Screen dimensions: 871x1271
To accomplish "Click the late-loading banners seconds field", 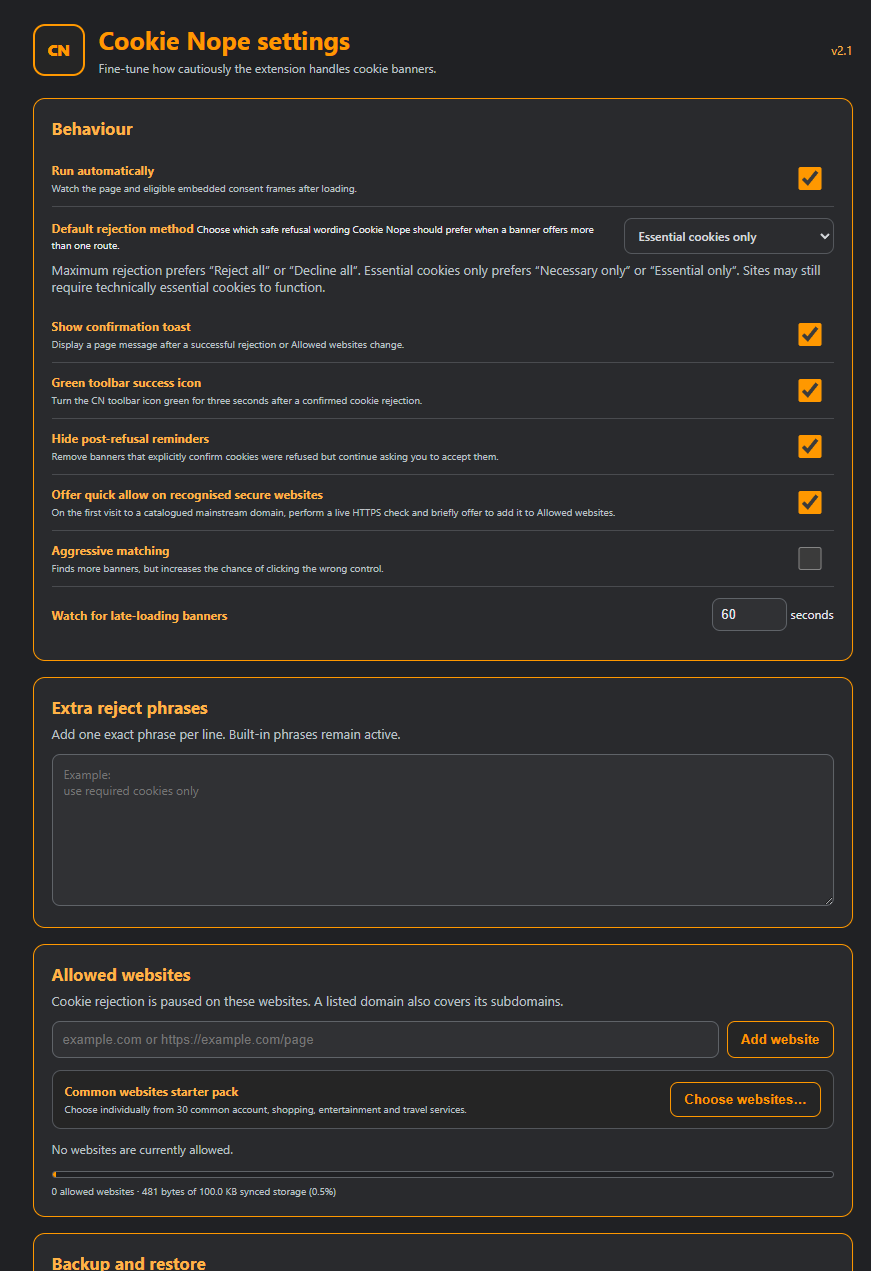I will pyautogui.click(x=749, y=614).
